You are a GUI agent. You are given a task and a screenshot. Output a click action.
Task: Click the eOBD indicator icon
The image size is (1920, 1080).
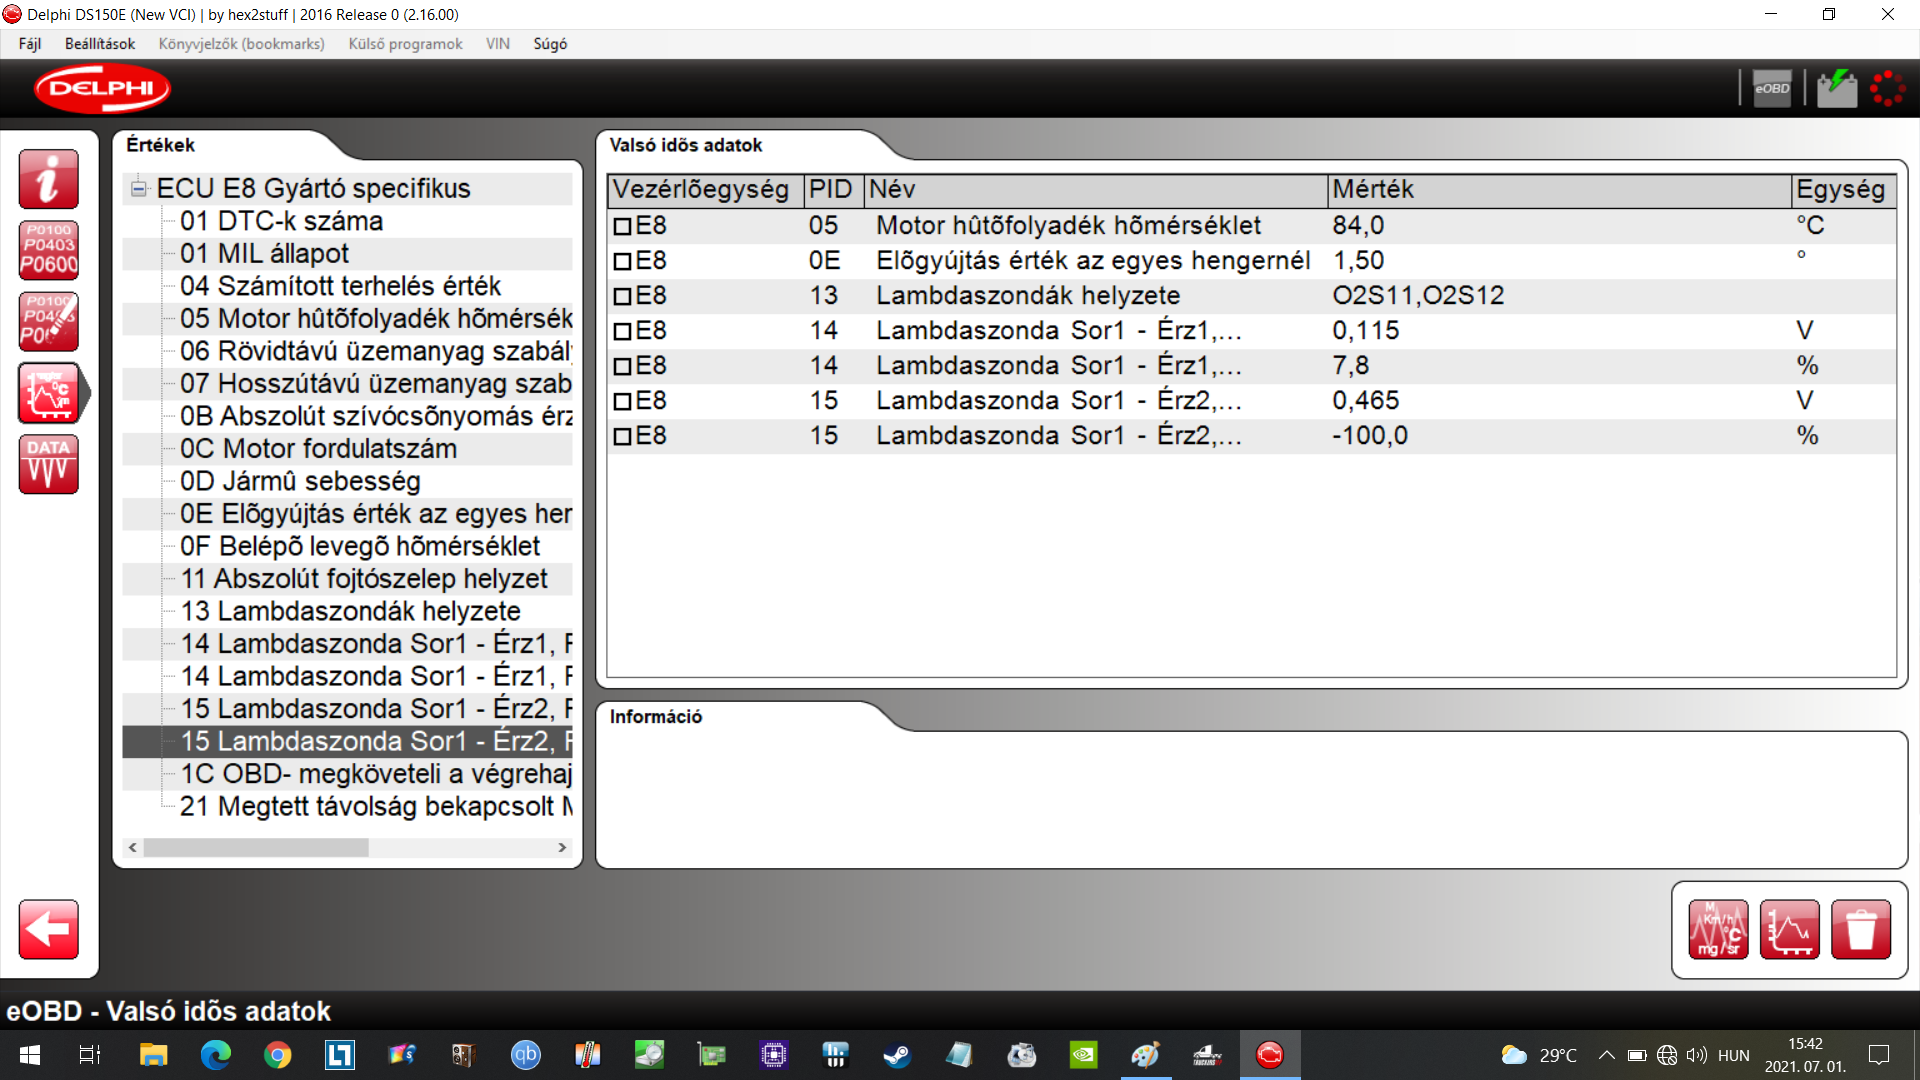point(1772,88)
